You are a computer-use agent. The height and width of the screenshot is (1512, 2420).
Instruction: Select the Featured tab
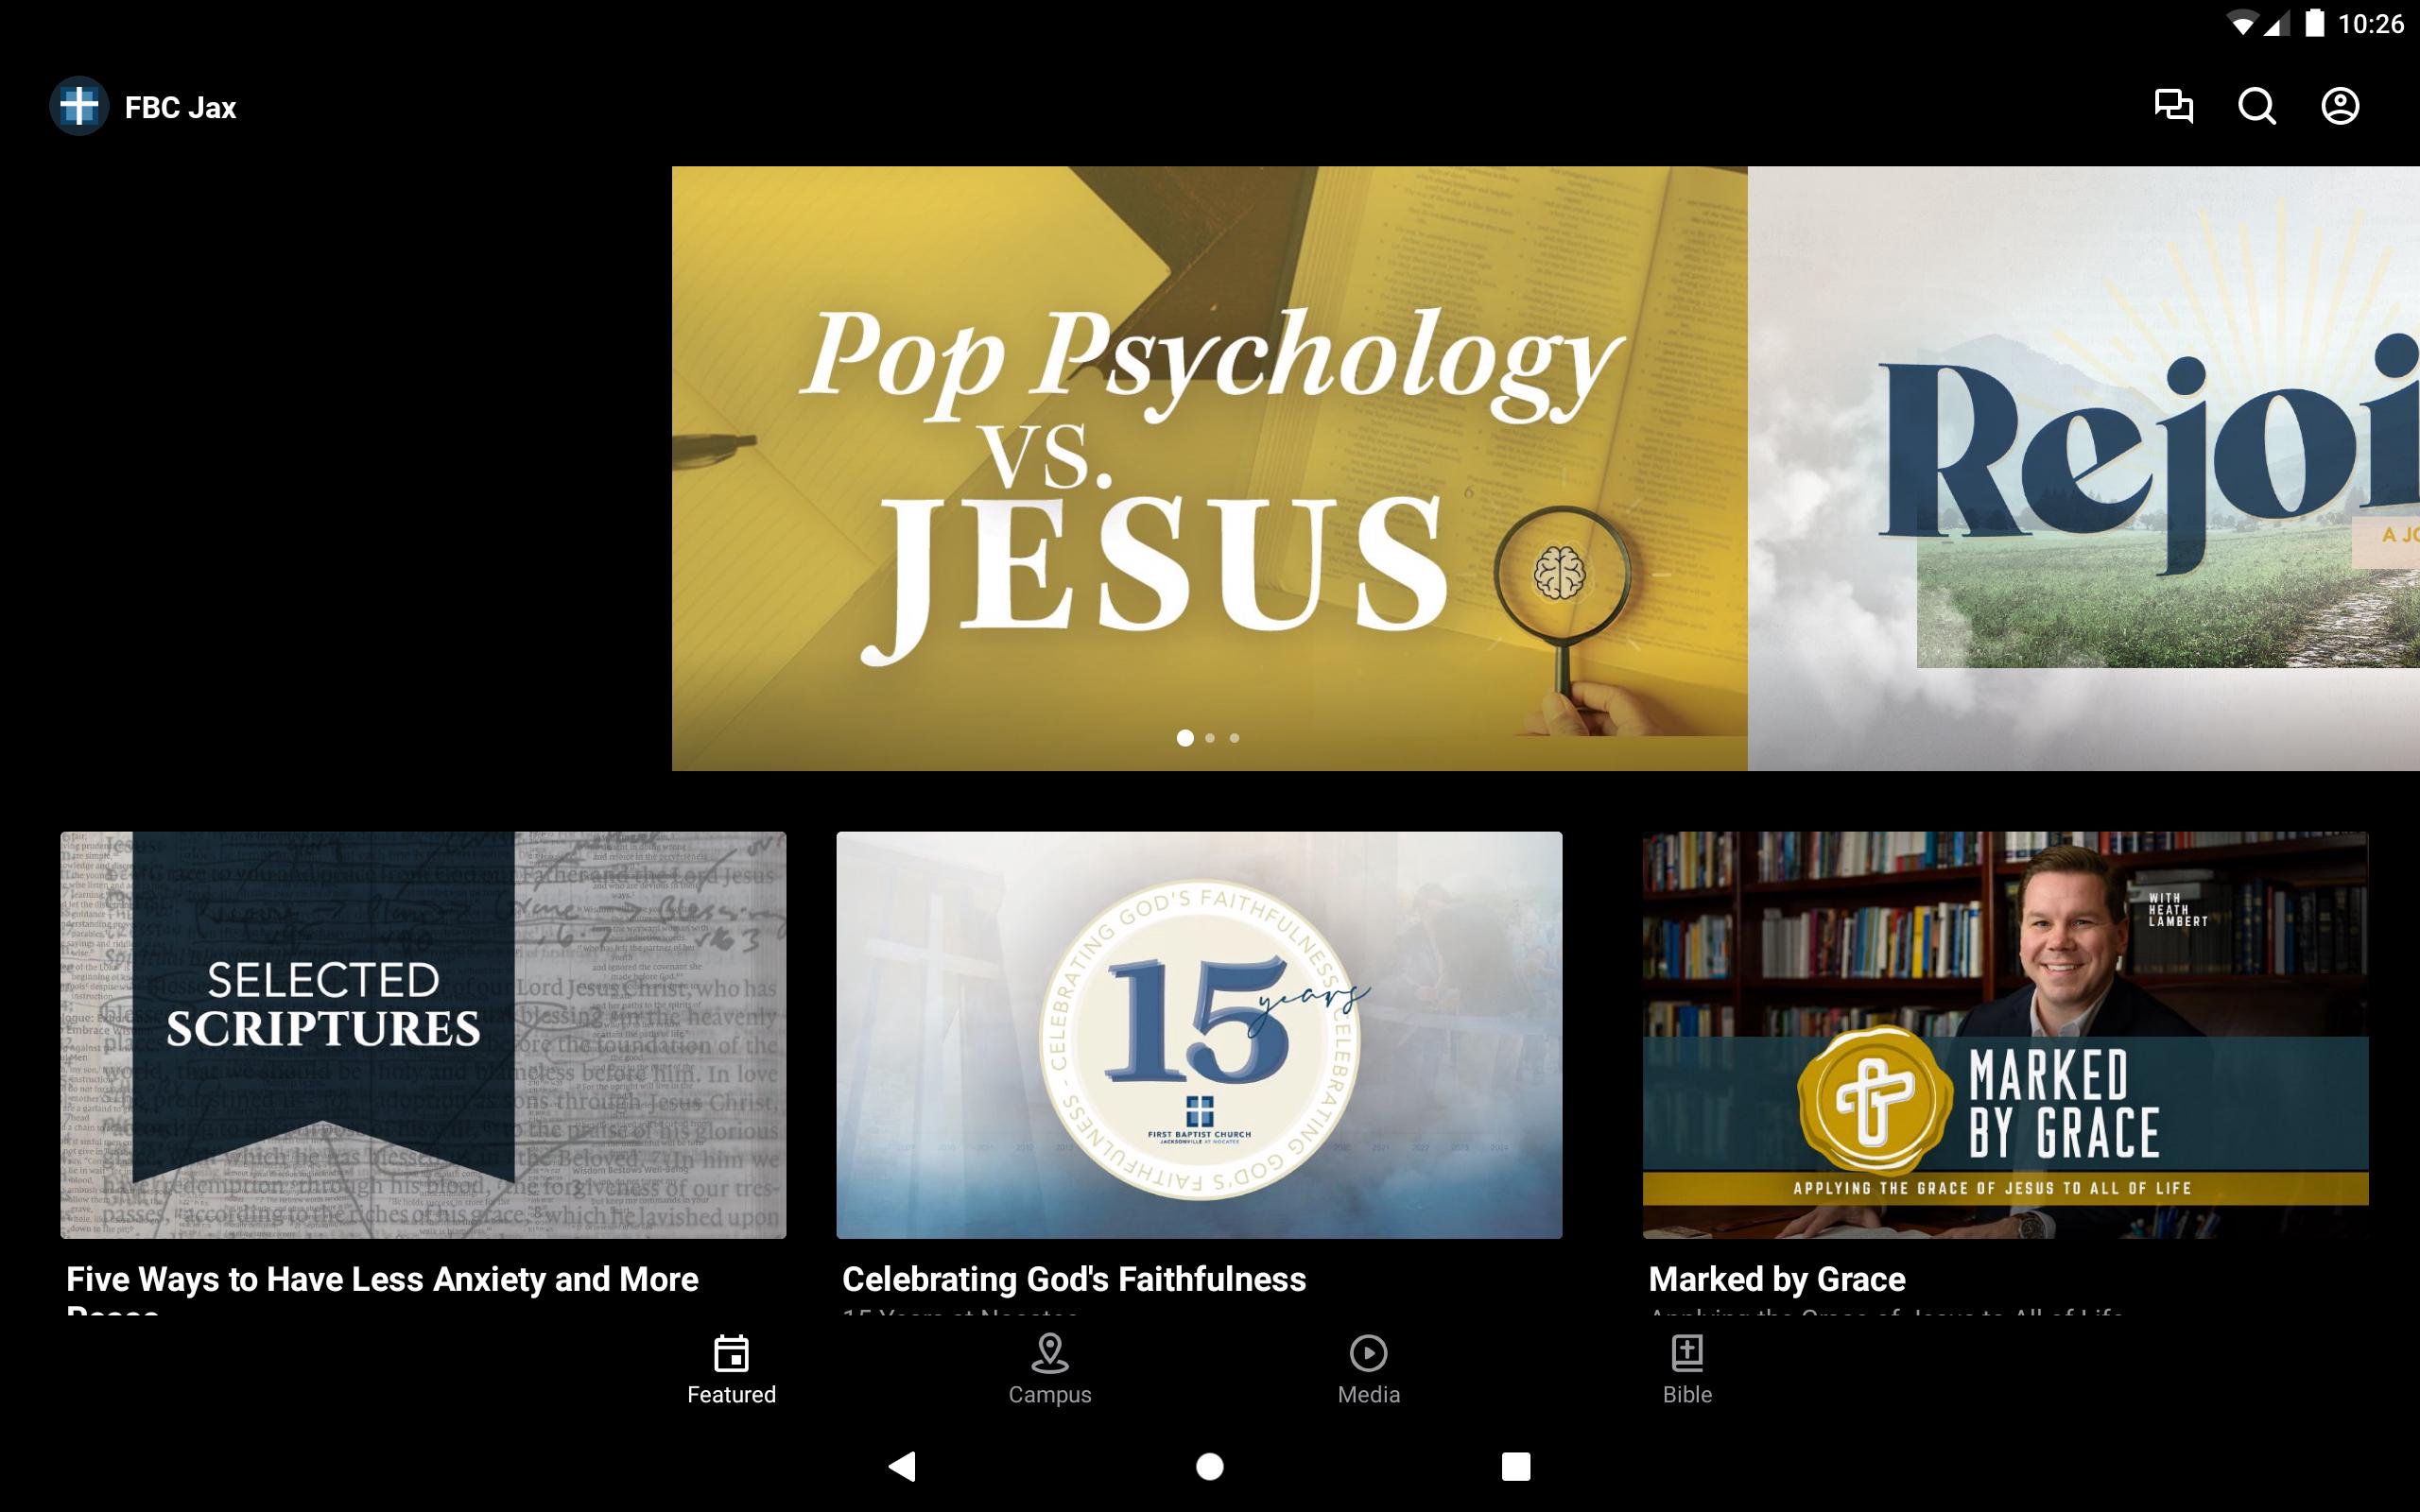point(731,1369)
